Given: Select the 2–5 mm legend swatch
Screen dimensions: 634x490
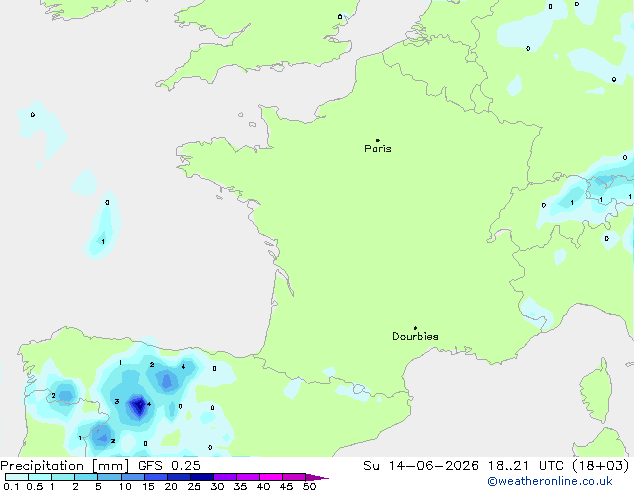Looking at the screenshot, I should [x=86, y=477].
